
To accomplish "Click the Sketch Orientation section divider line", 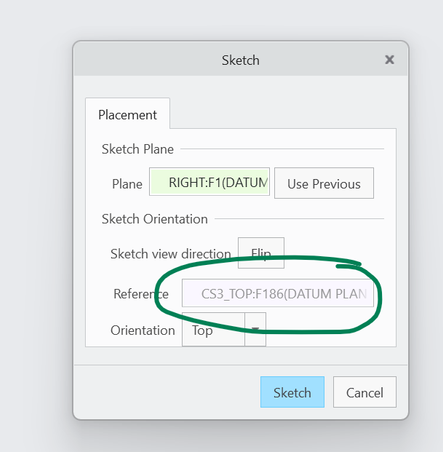I will click(299, 219).
